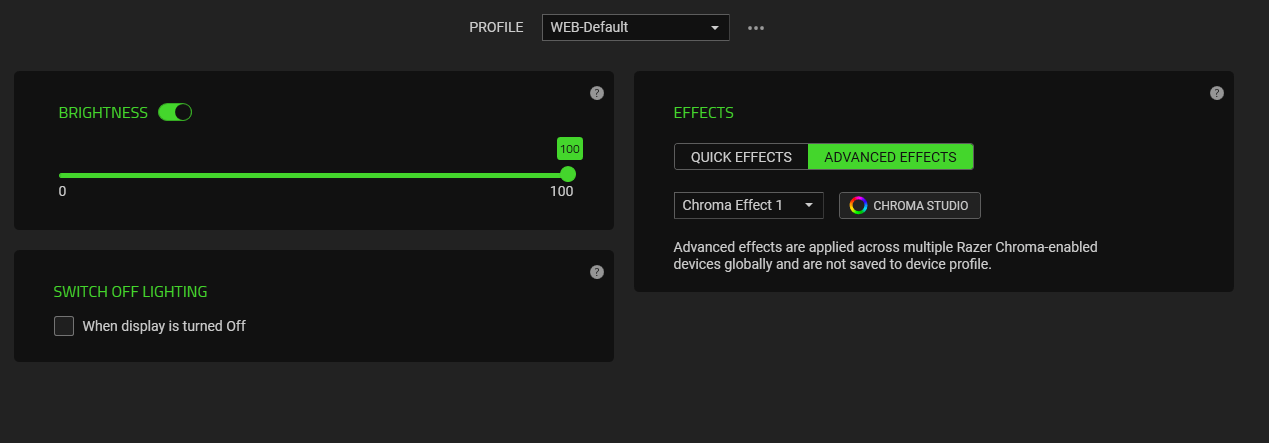Expand the Chroma Effect 1 dropdown arrow
The image size is (1269, 443).
pyautogui.click(x=809, y=206)
